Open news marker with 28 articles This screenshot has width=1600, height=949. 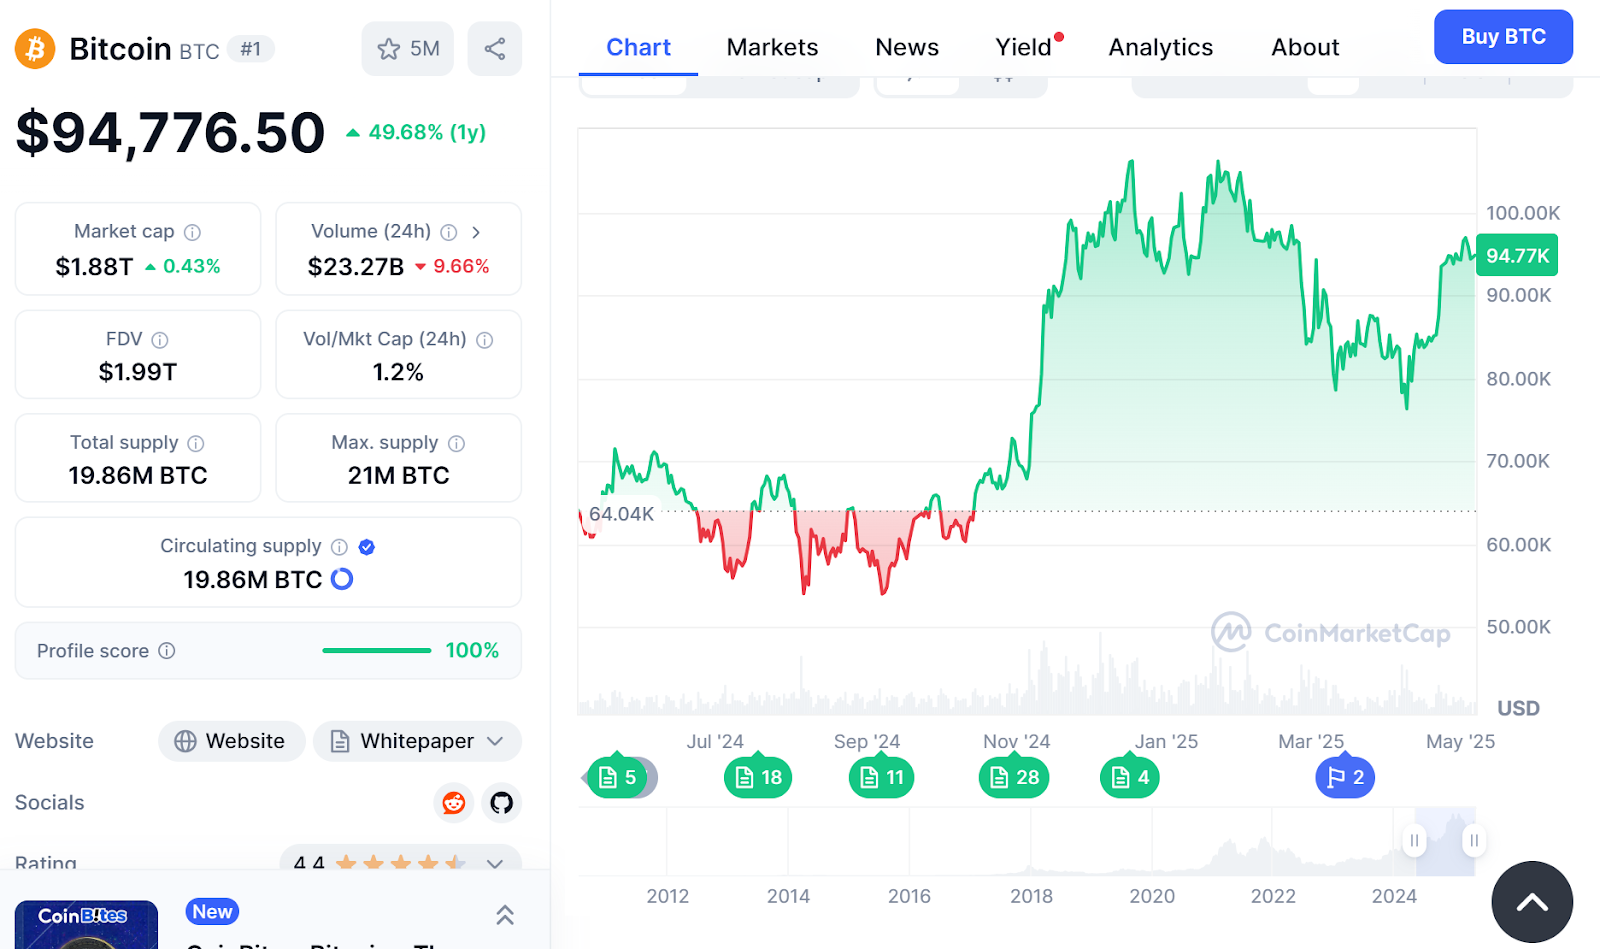[1014, 777]
